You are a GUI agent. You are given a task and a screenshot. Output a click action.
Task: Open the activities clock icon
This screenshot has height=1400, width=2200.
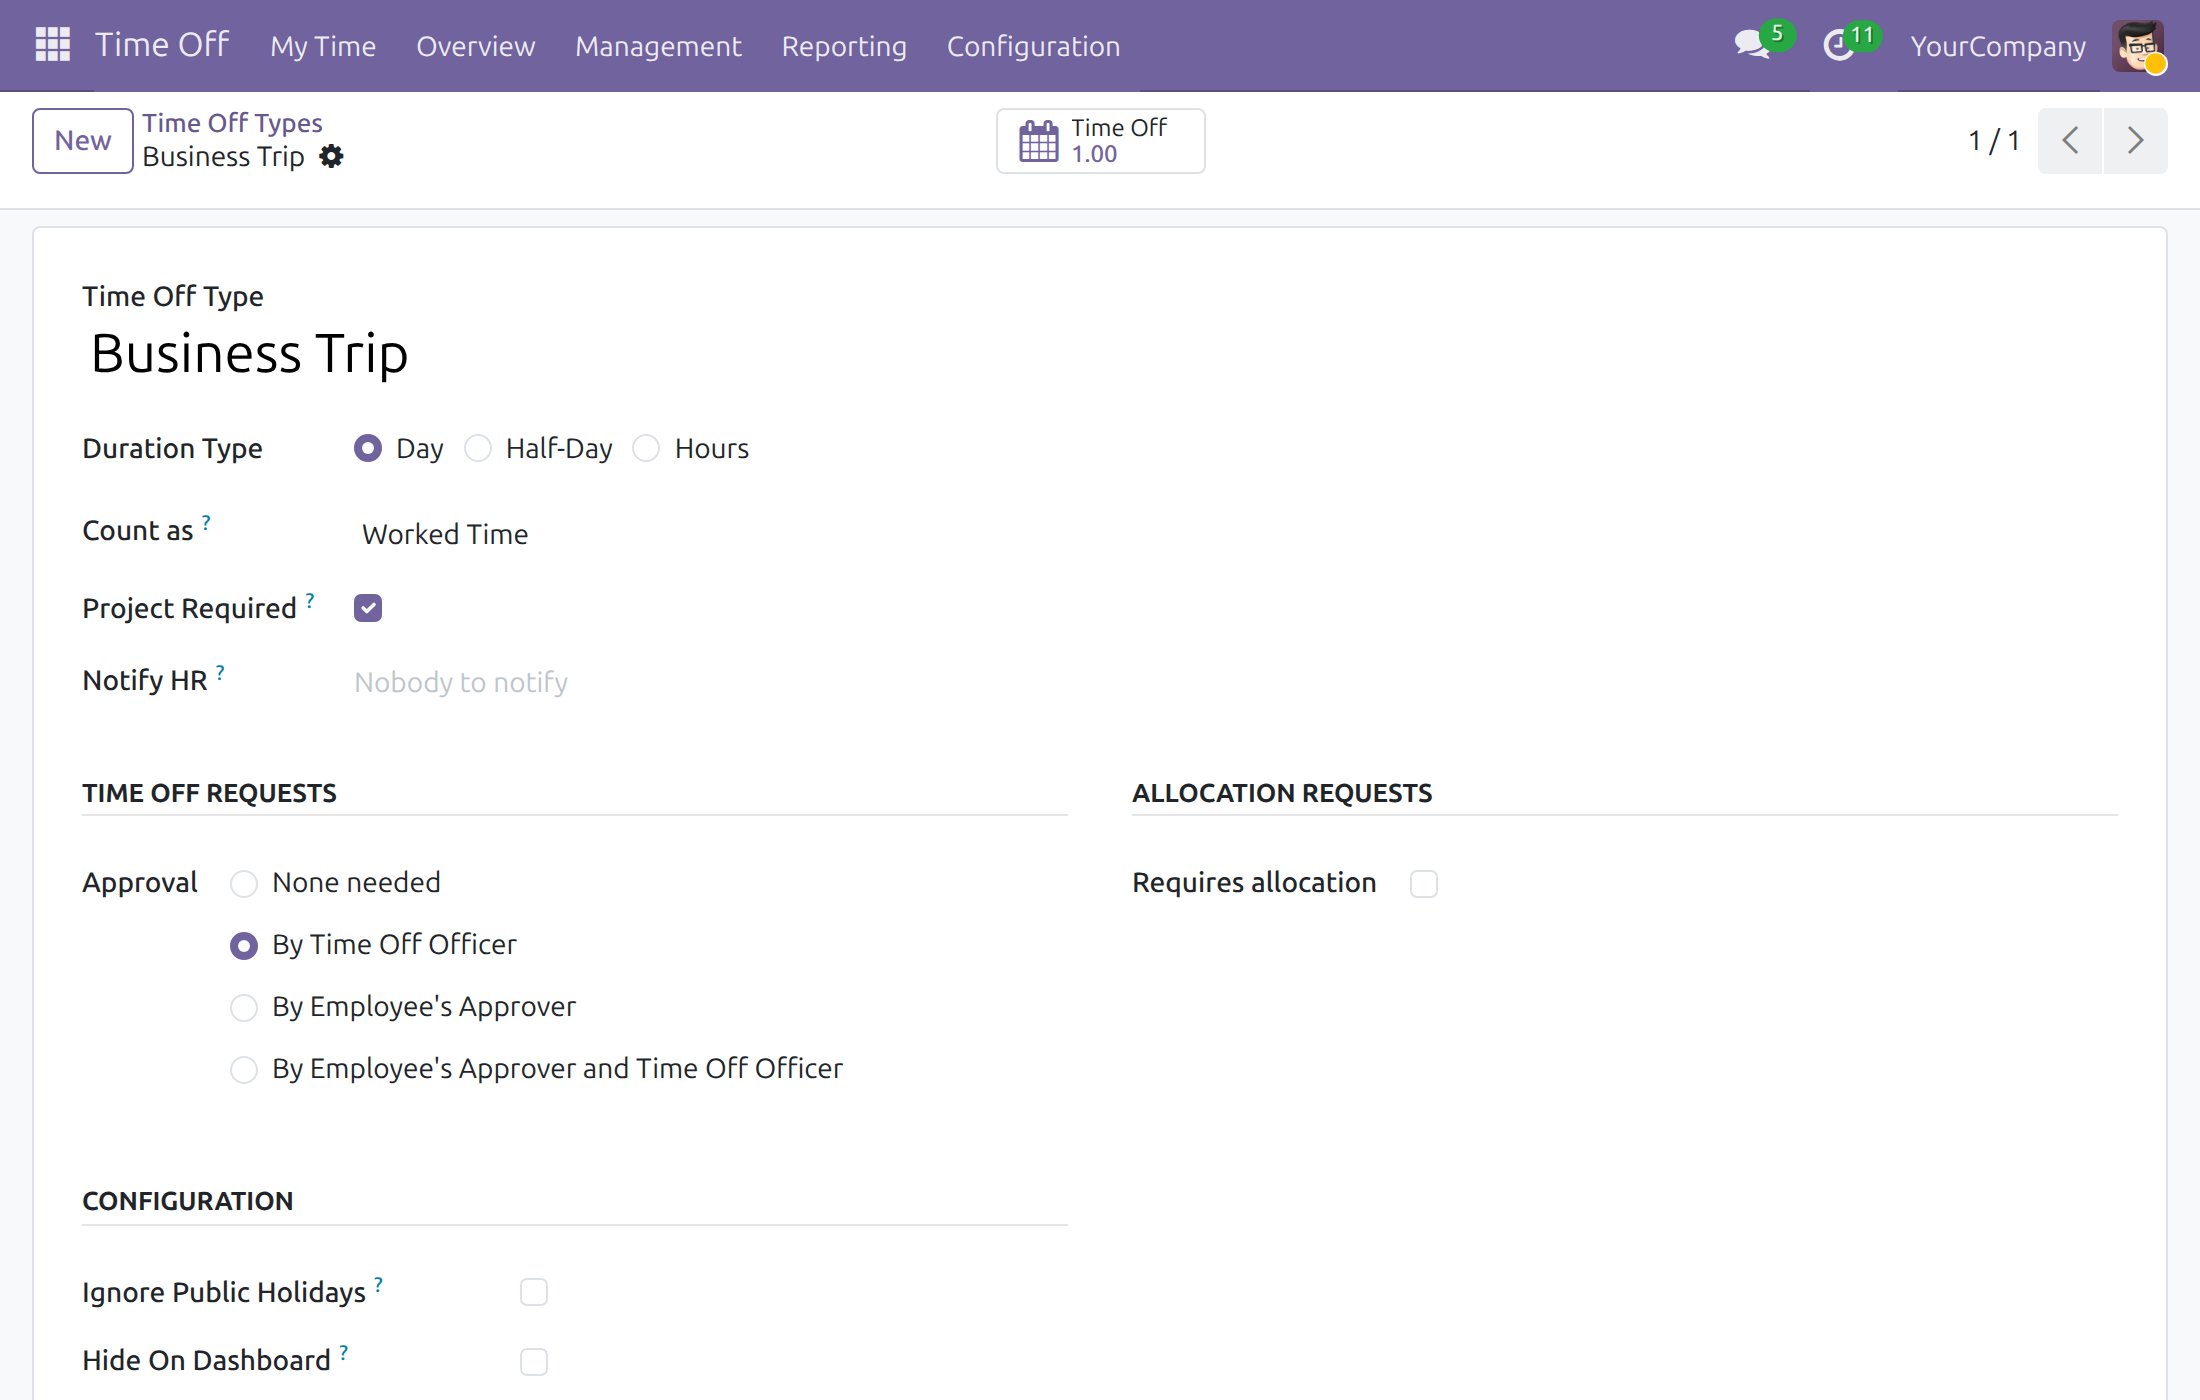click(1838, 45)
